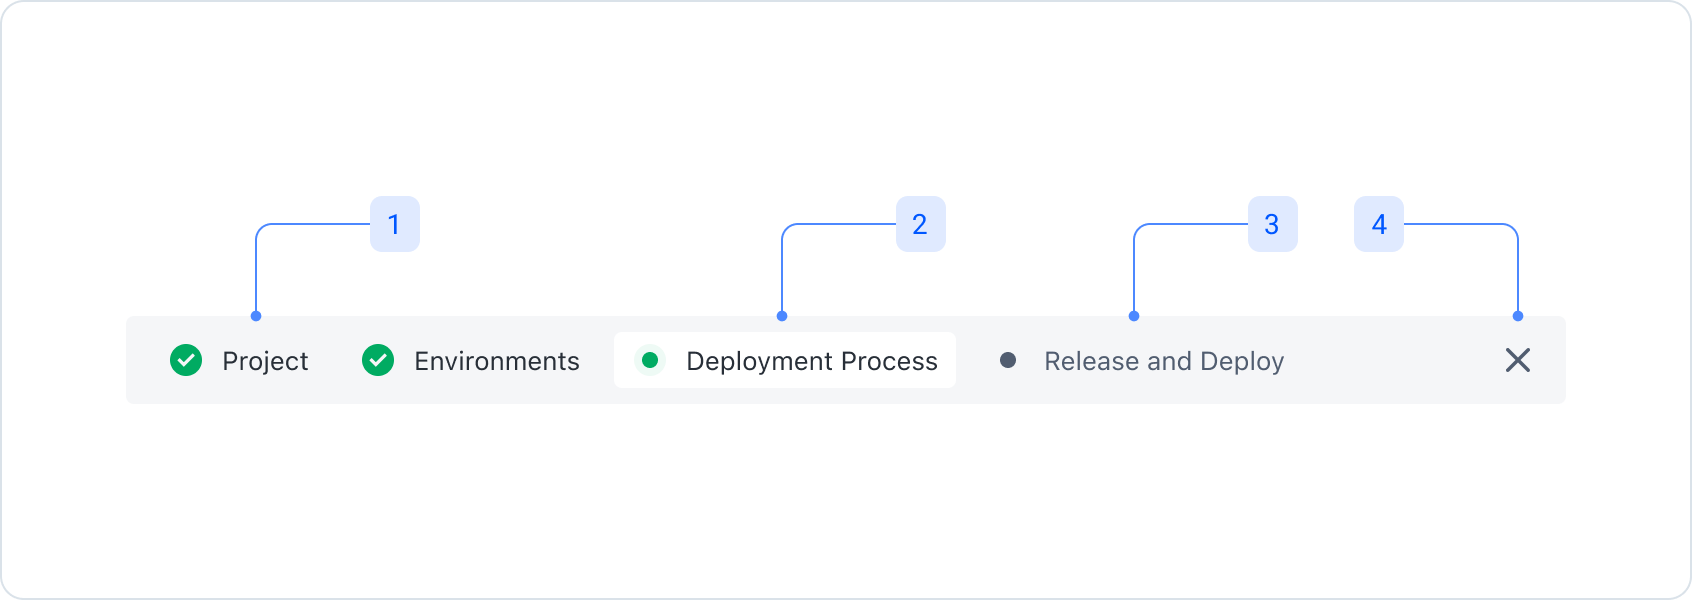Click the blue endpoint dot of callout 1
1692x600 pixels.
(256, 316)
